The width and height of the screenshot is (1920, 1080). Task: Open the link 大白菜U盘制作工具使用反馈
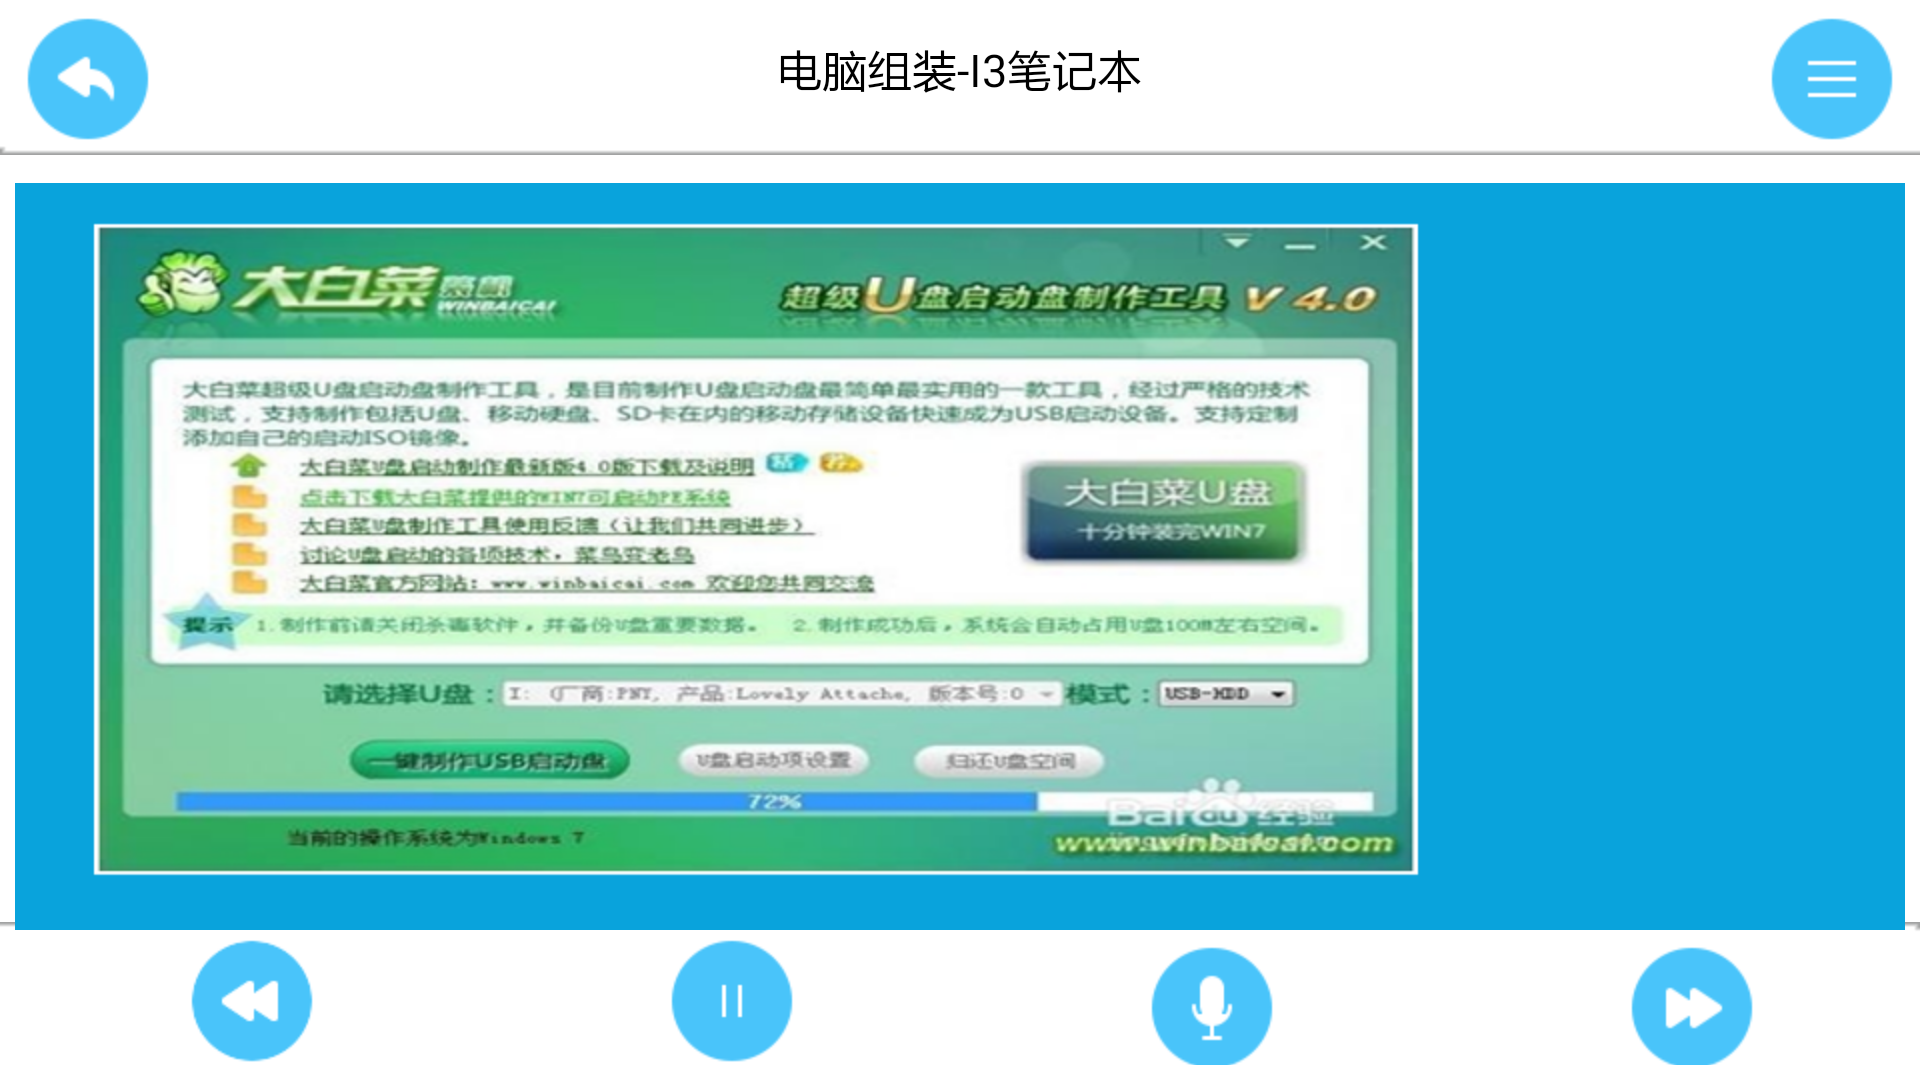coord(556,525)
